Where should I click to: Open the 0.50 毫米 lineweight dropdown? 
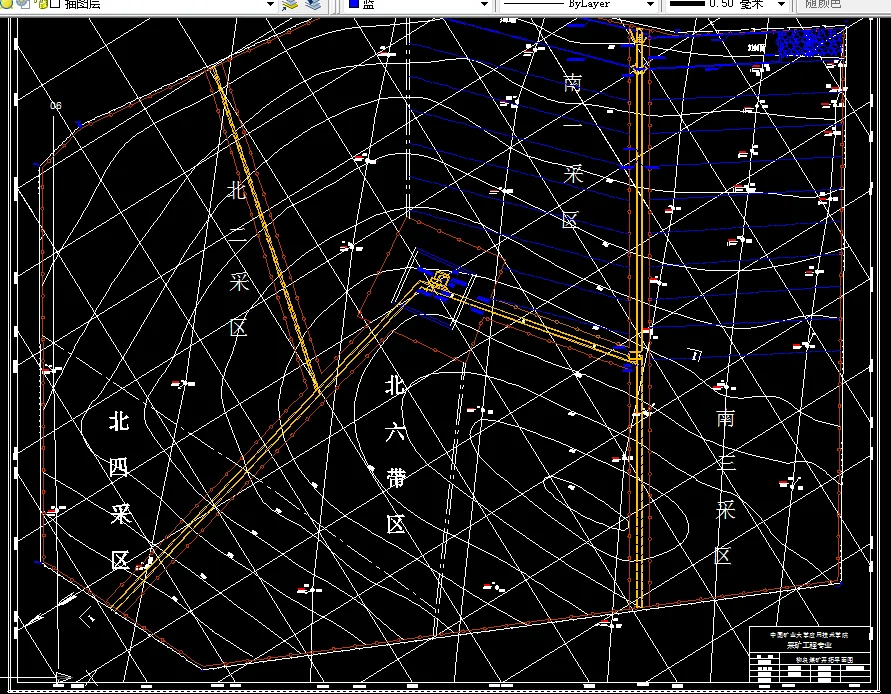(726, 5)
